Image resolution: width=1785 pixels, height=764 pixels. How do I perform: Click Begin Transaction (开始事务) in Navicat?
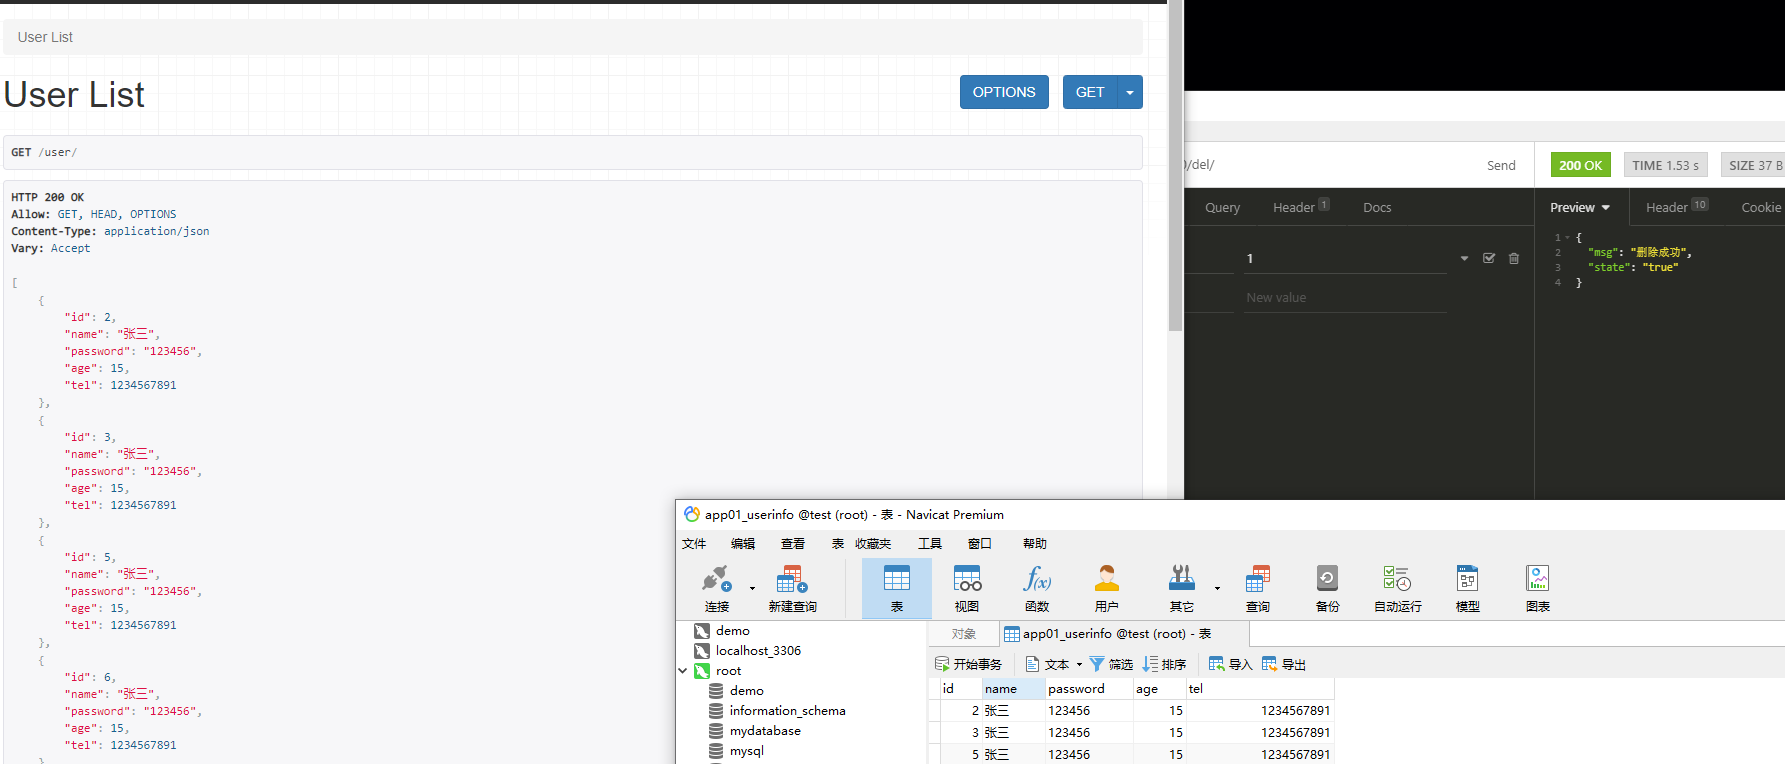point(968,664)
